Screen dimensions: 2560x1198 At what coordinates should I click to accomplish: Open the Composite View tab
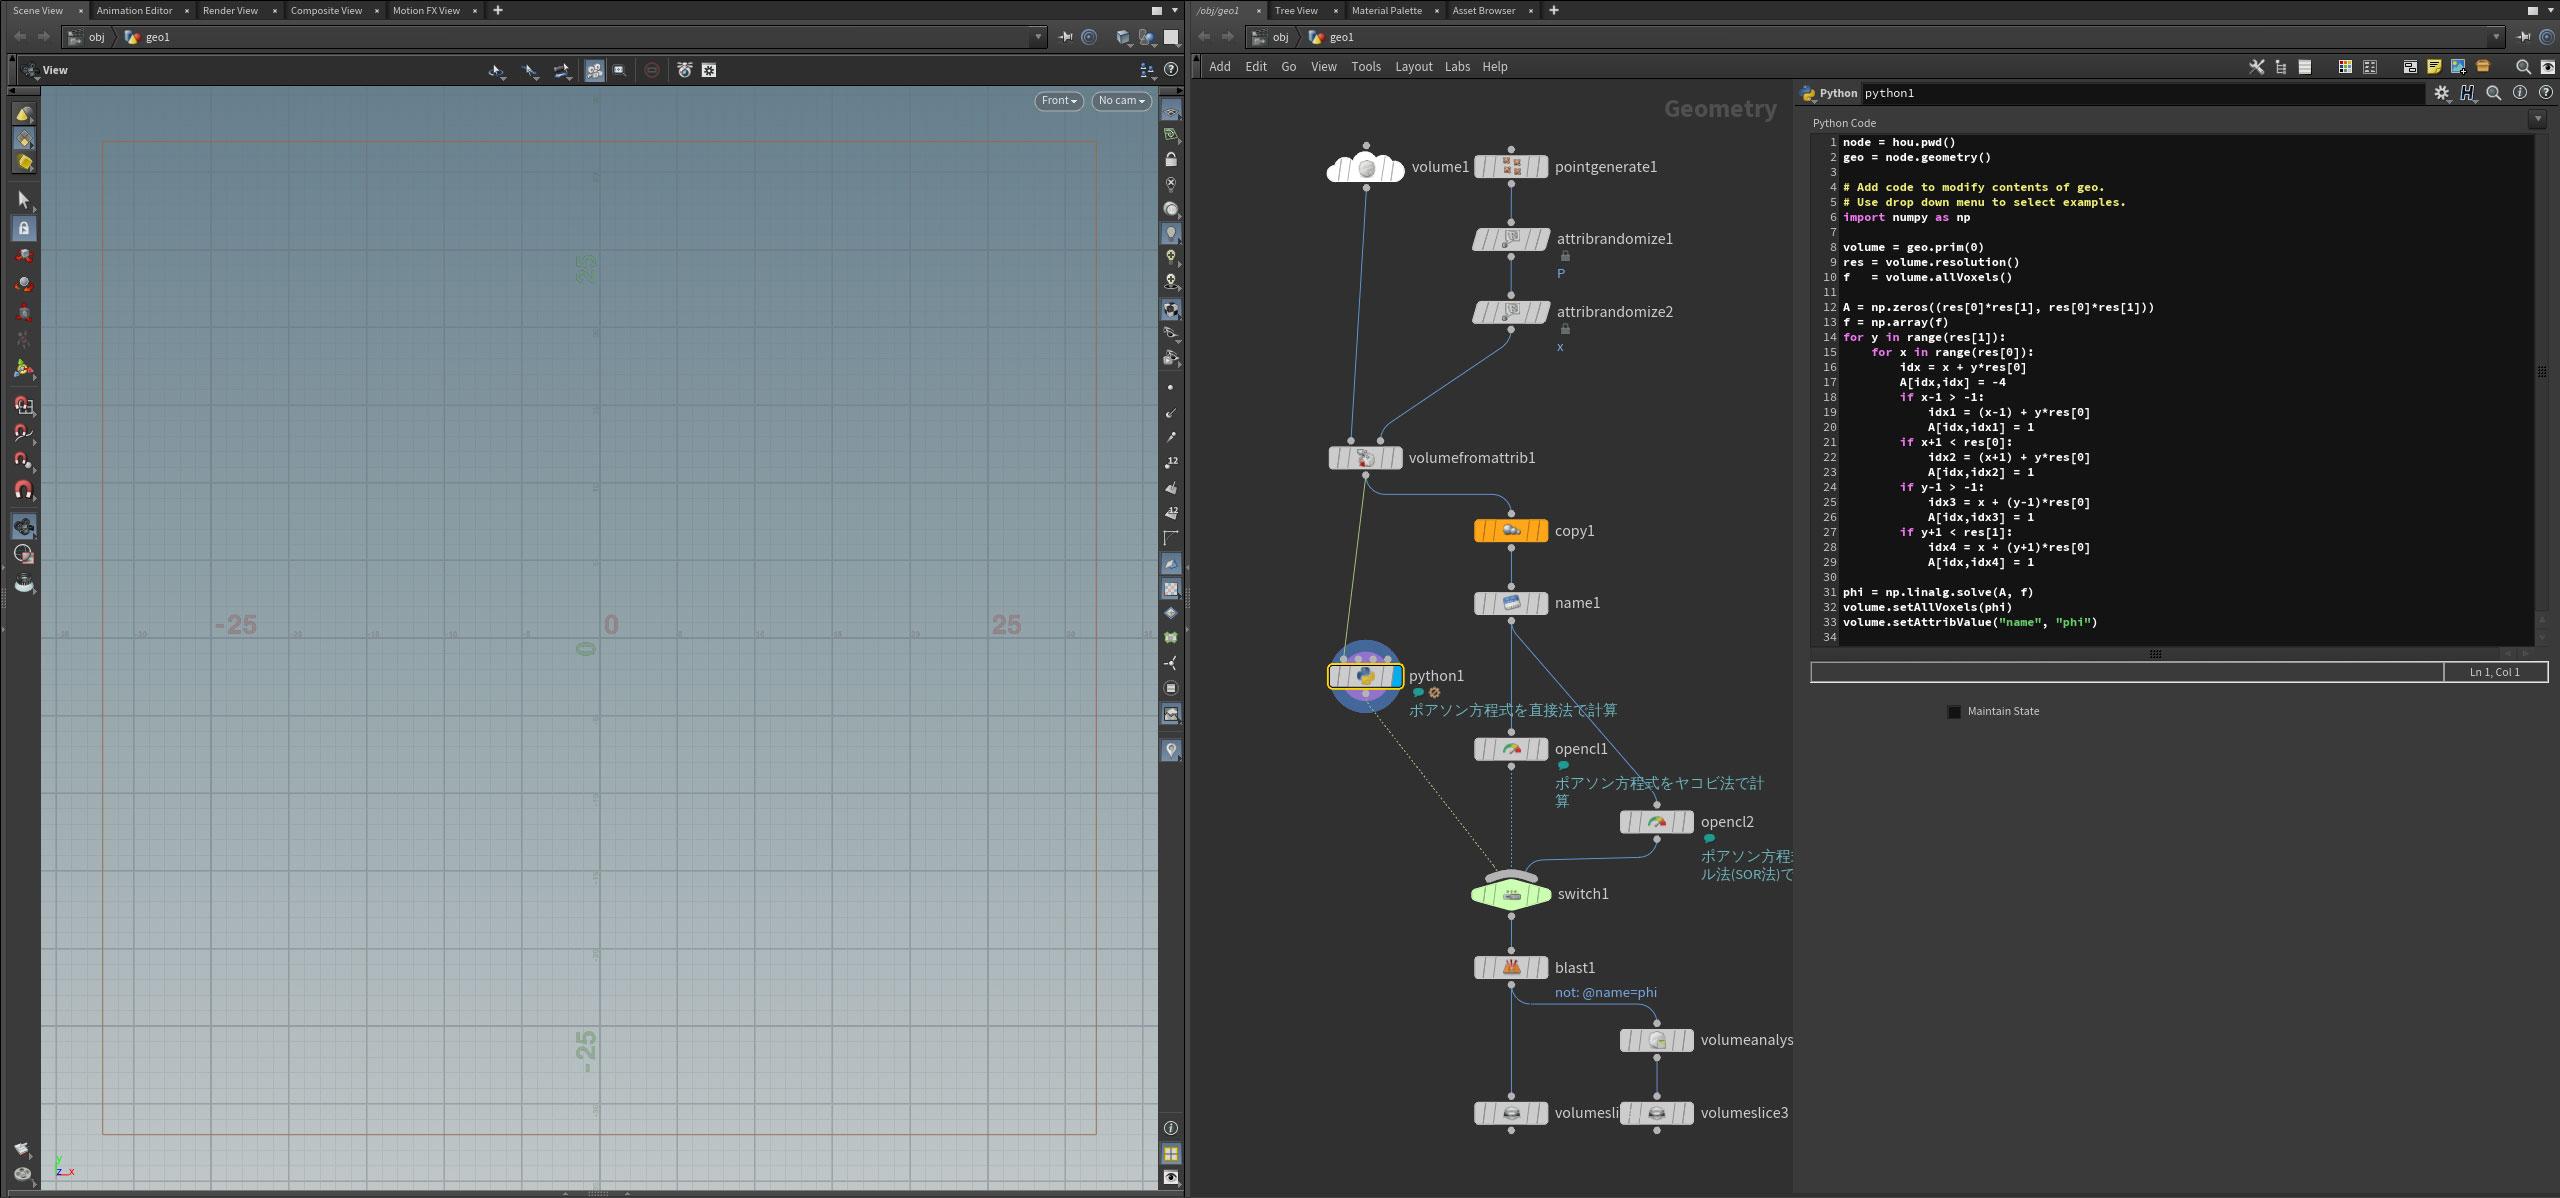click(x=326, y=10)
